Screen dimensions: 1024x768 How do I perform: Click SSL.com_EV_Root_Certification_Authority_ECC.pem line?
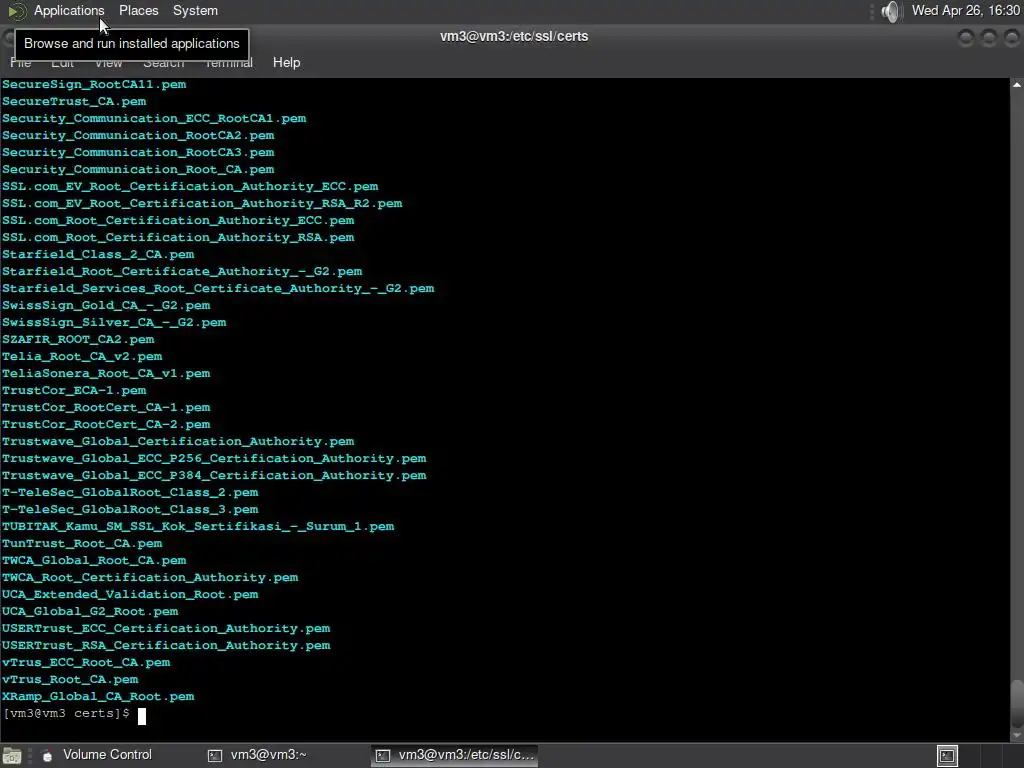click(x=190, y=186)
